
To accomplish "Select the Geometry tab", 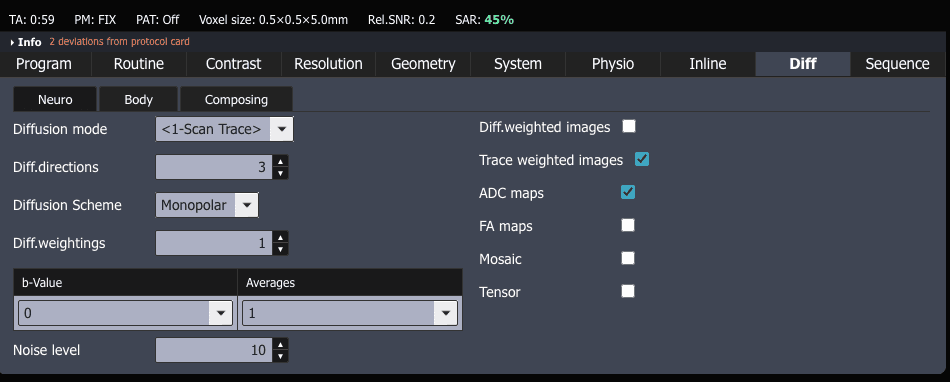I will (423, 64).
